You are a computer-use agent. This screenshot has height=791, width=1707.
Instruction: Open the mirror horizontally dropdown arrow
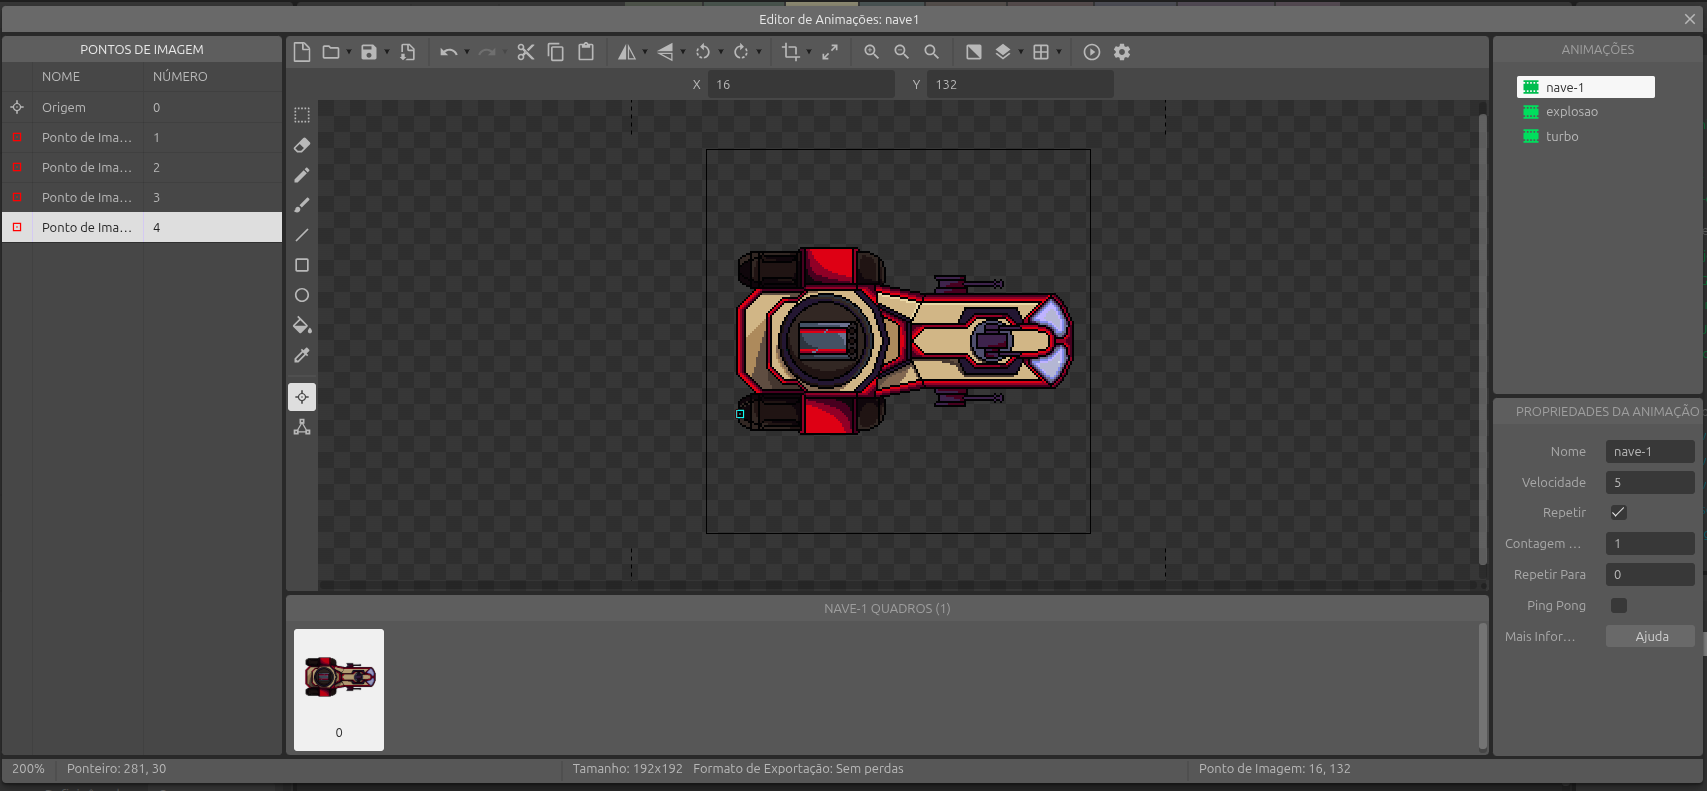coord(645,52)
